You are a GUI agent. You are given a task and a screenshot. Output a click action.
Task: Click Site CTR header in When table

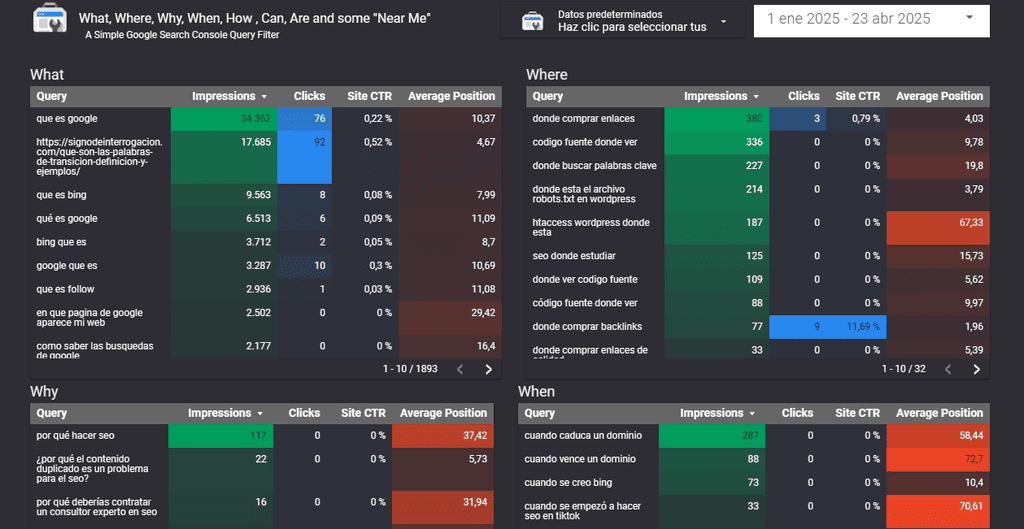tap(858, 413)
